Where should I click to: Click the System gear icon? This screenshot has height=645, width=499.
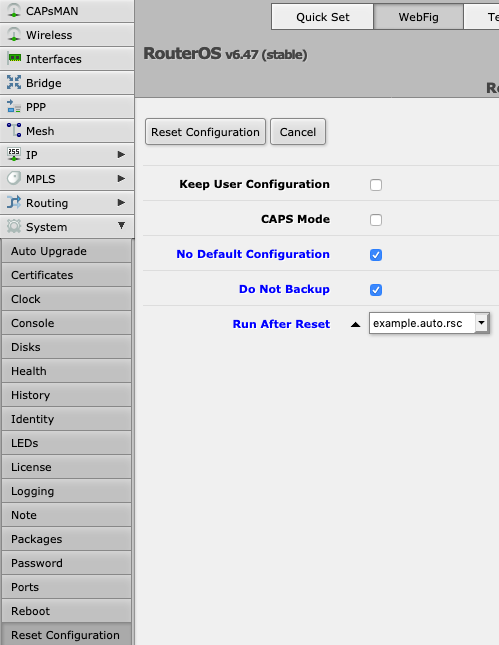14,226
